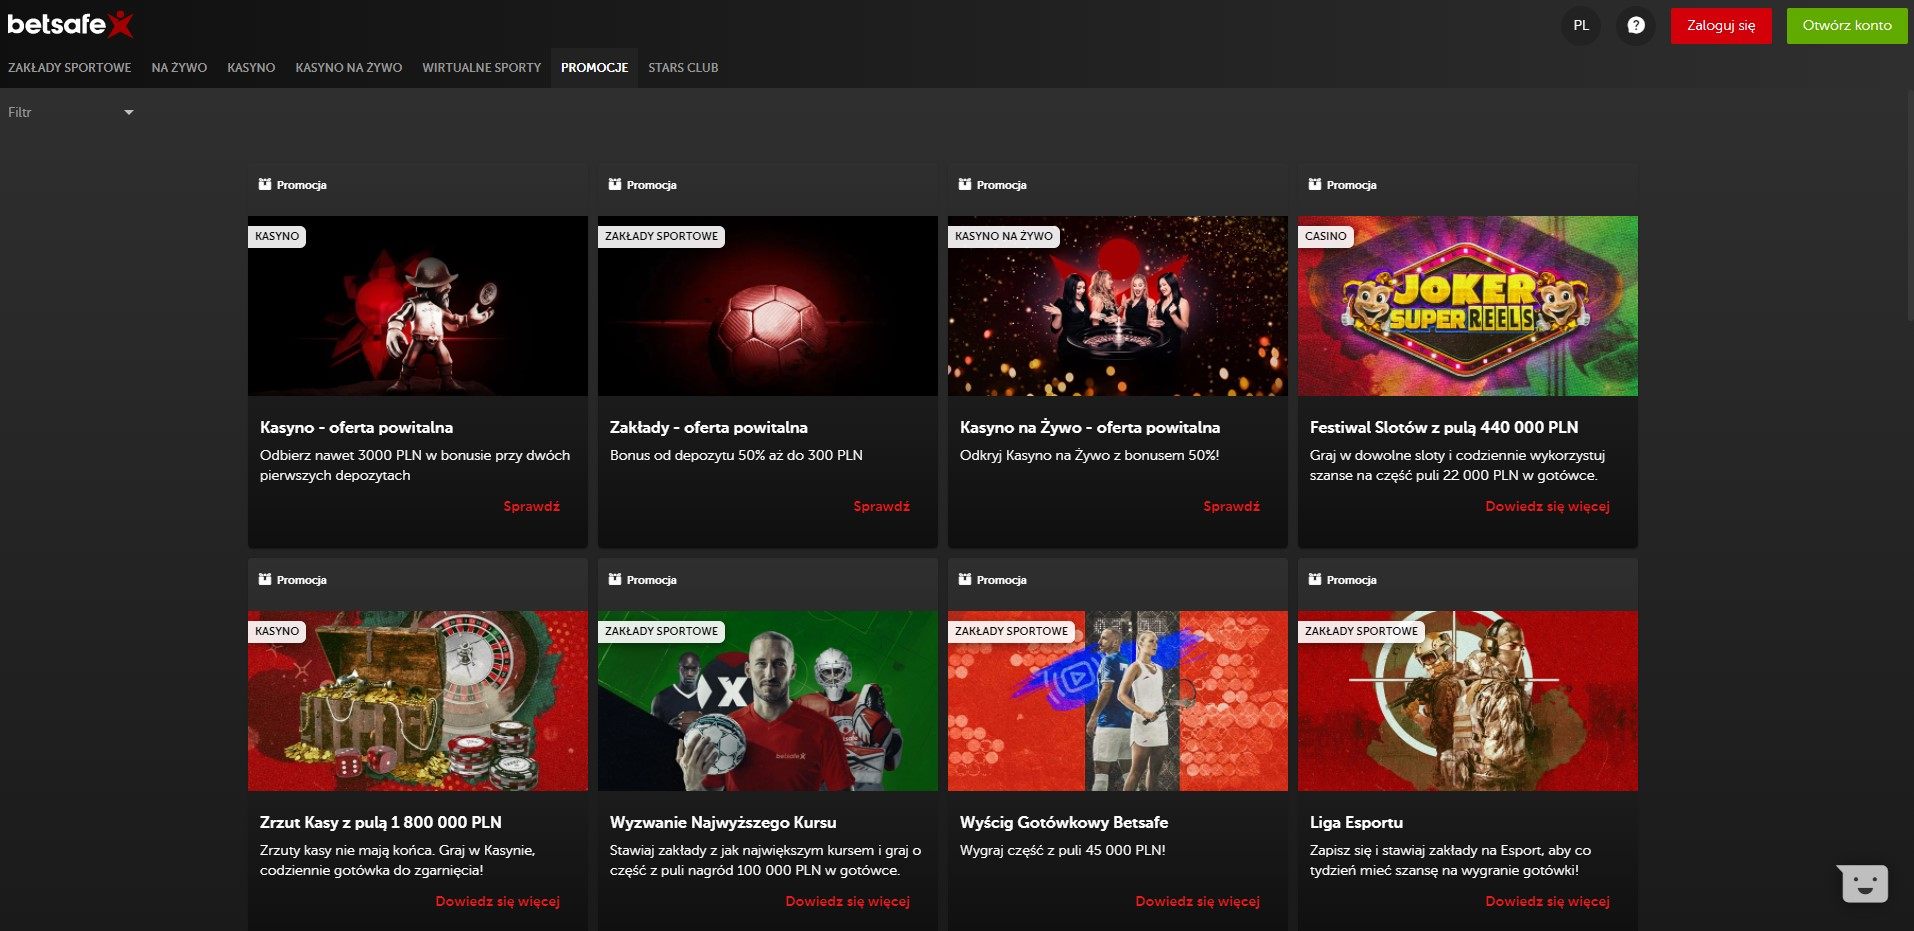Click the gift icon on the Zrzut Kasy card

[265, 580]
